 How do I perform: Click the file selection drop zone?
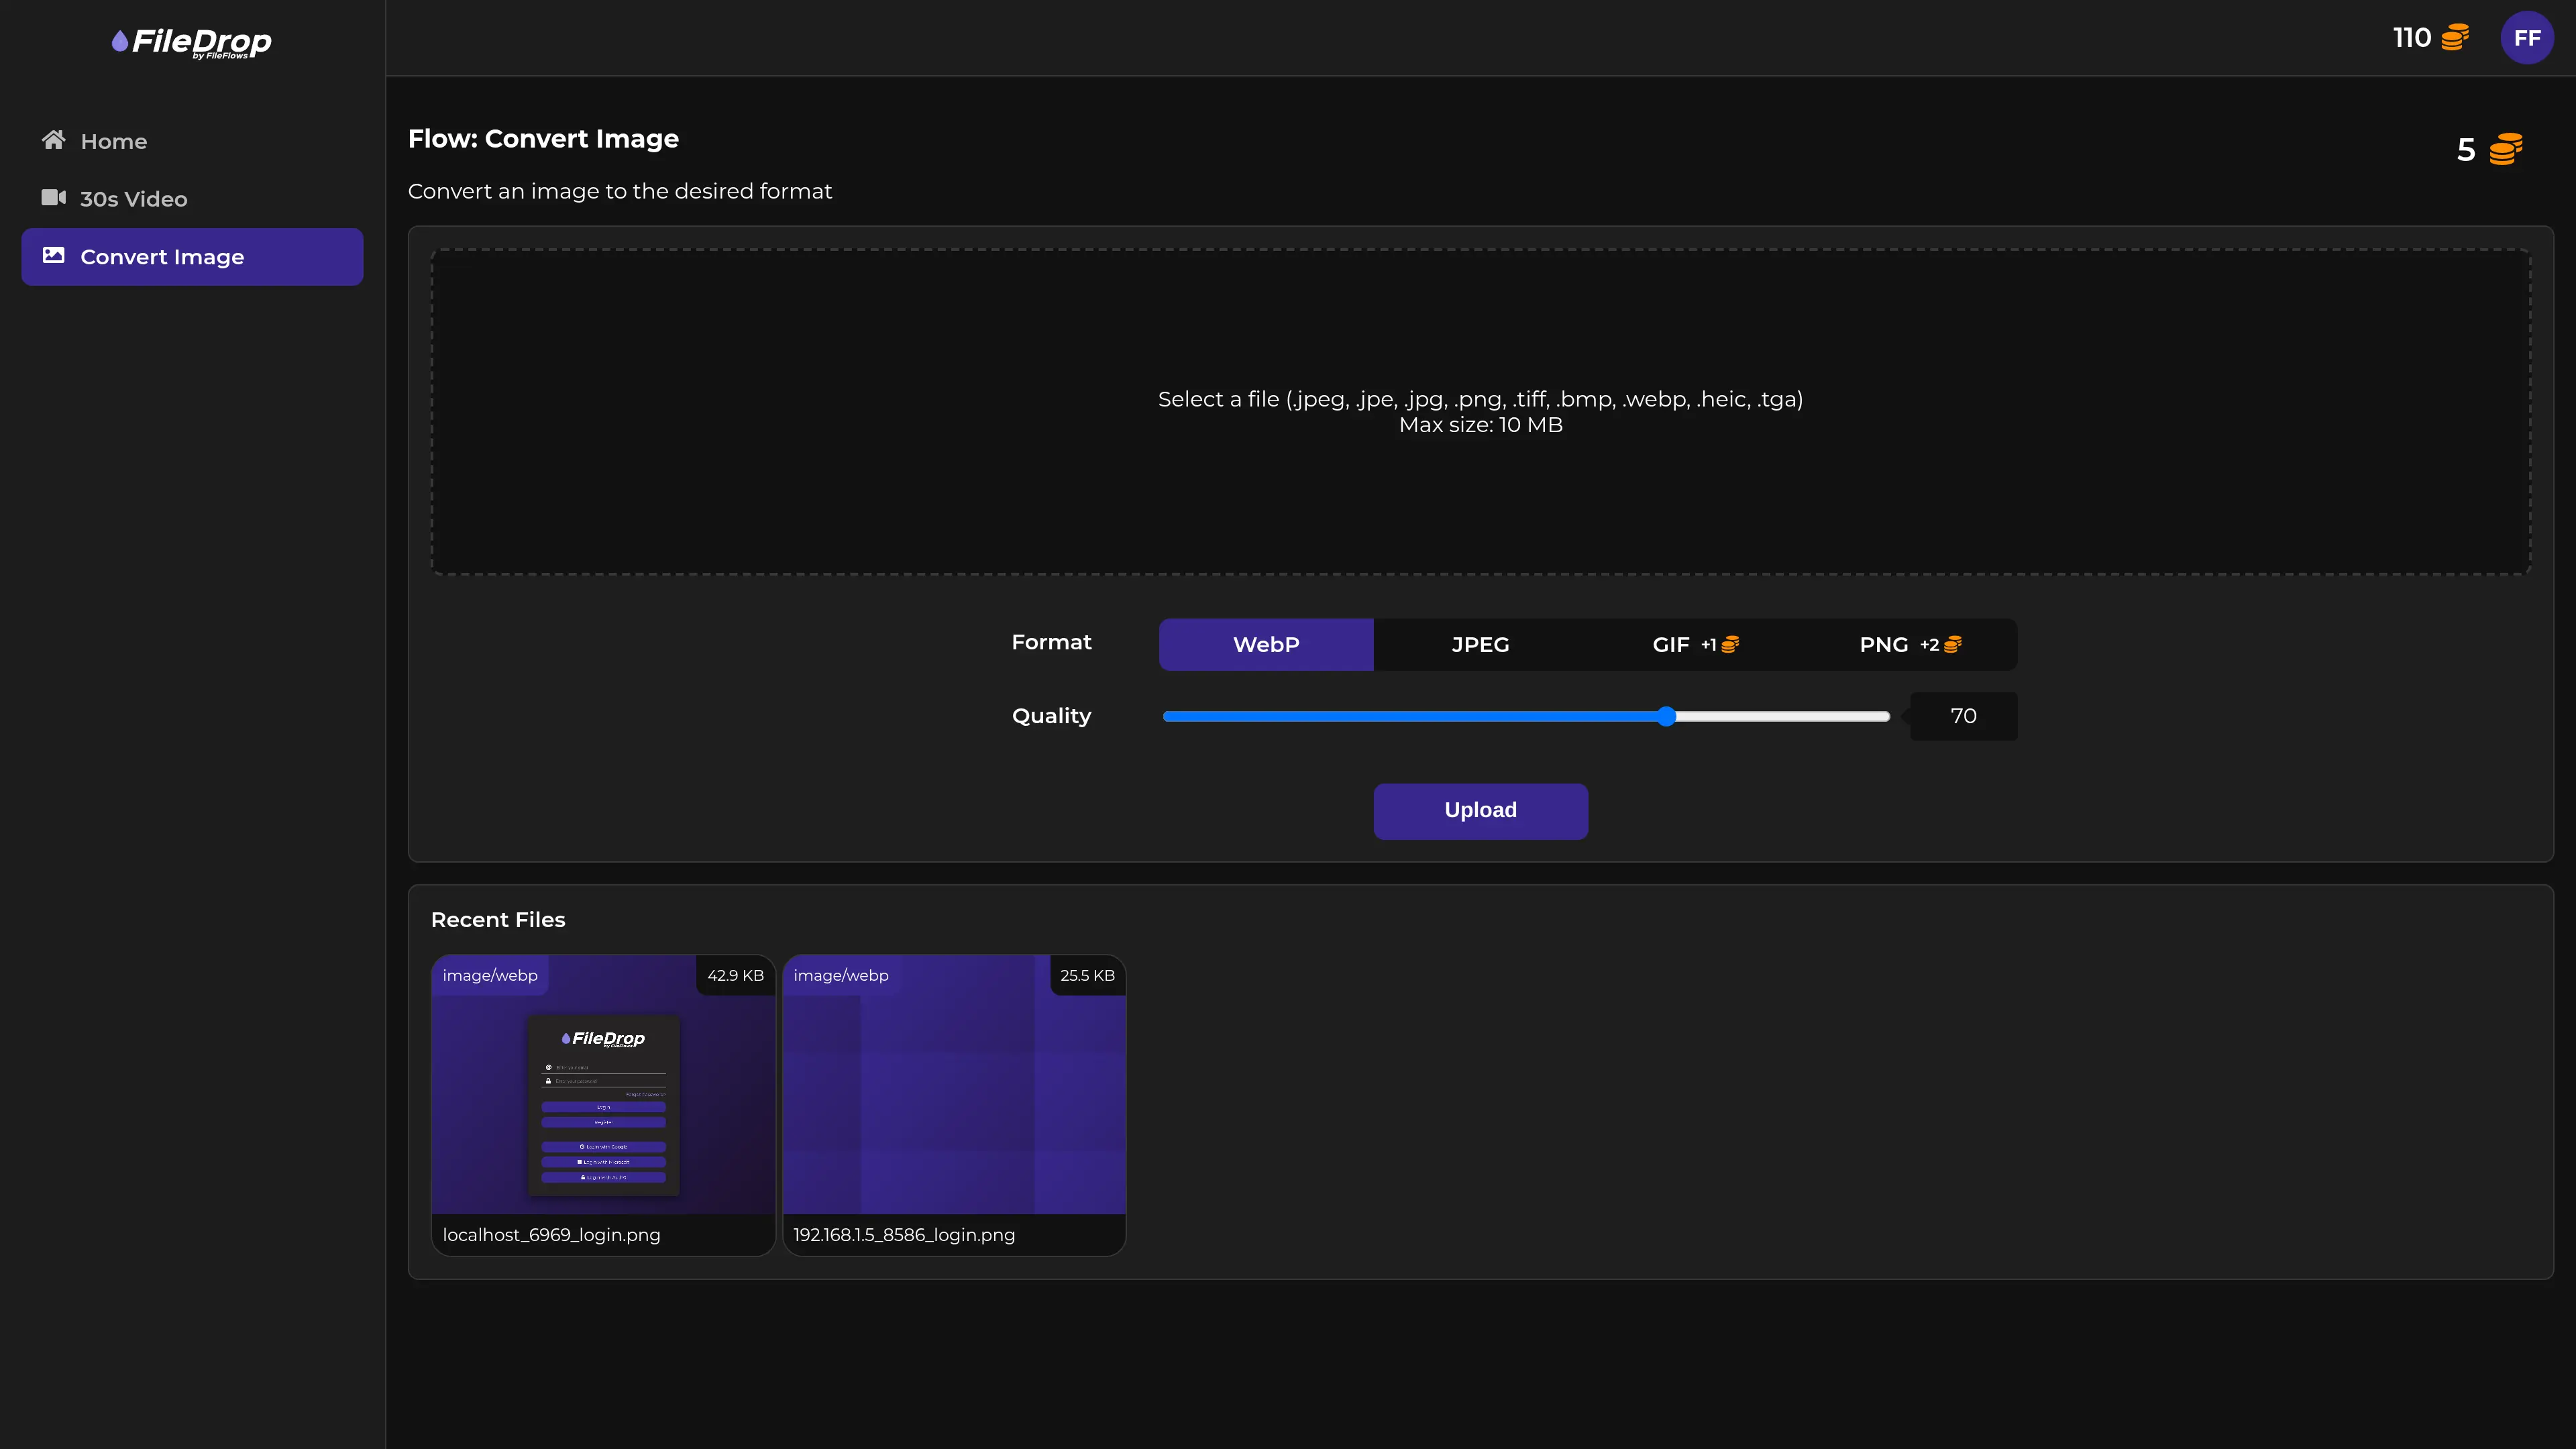[x=1480, y=412]
